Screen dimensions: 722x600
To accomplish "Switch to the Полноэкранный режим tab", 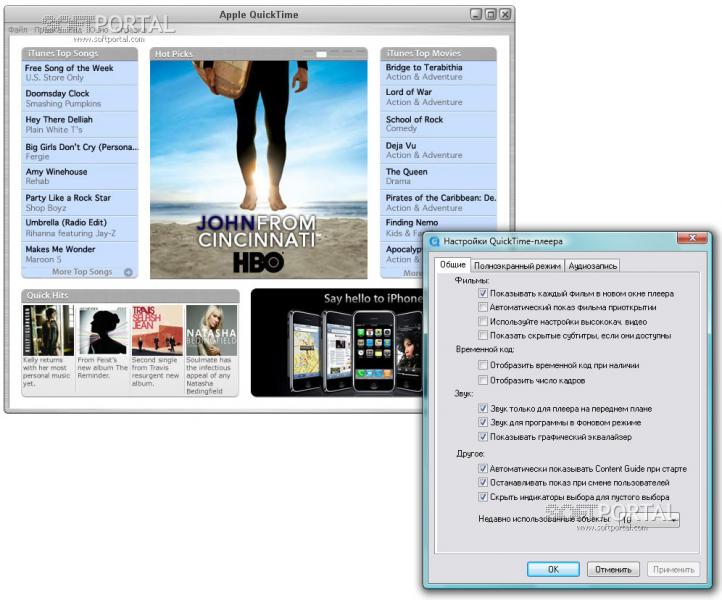I will coord(518,266).
